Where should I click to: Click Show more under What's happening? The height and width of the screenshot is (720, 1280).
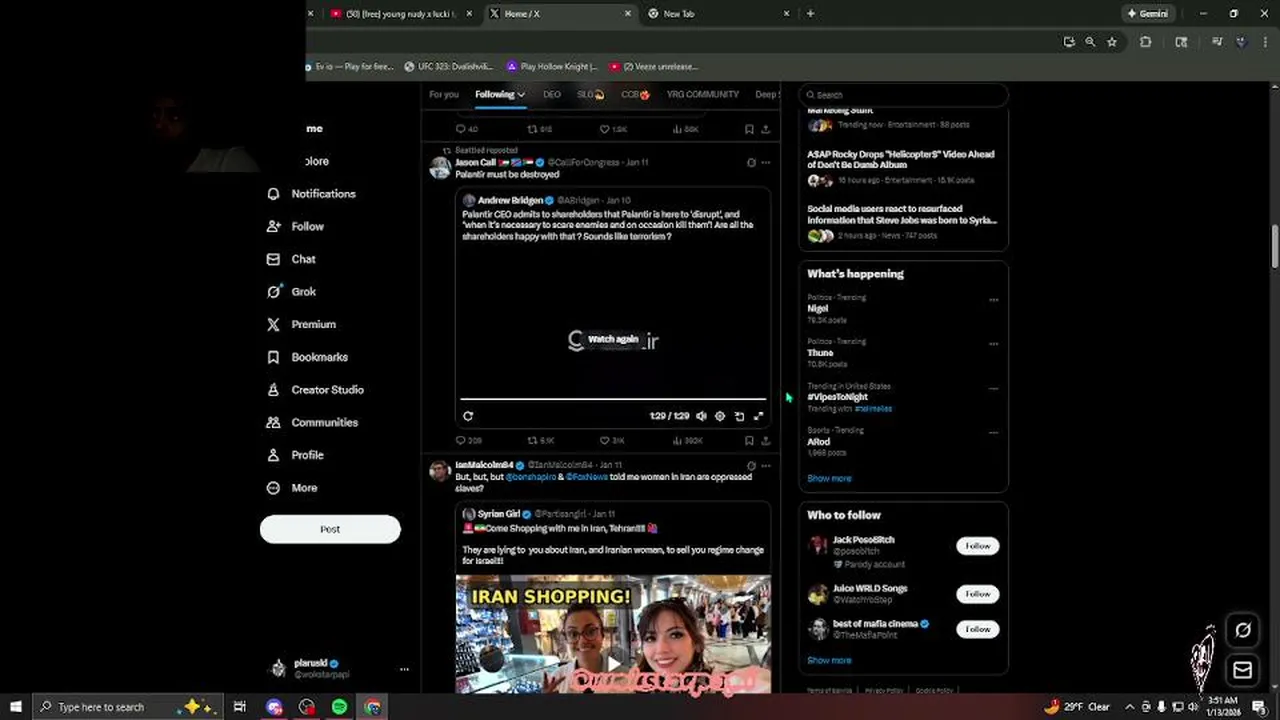click(x=829, y=478)
